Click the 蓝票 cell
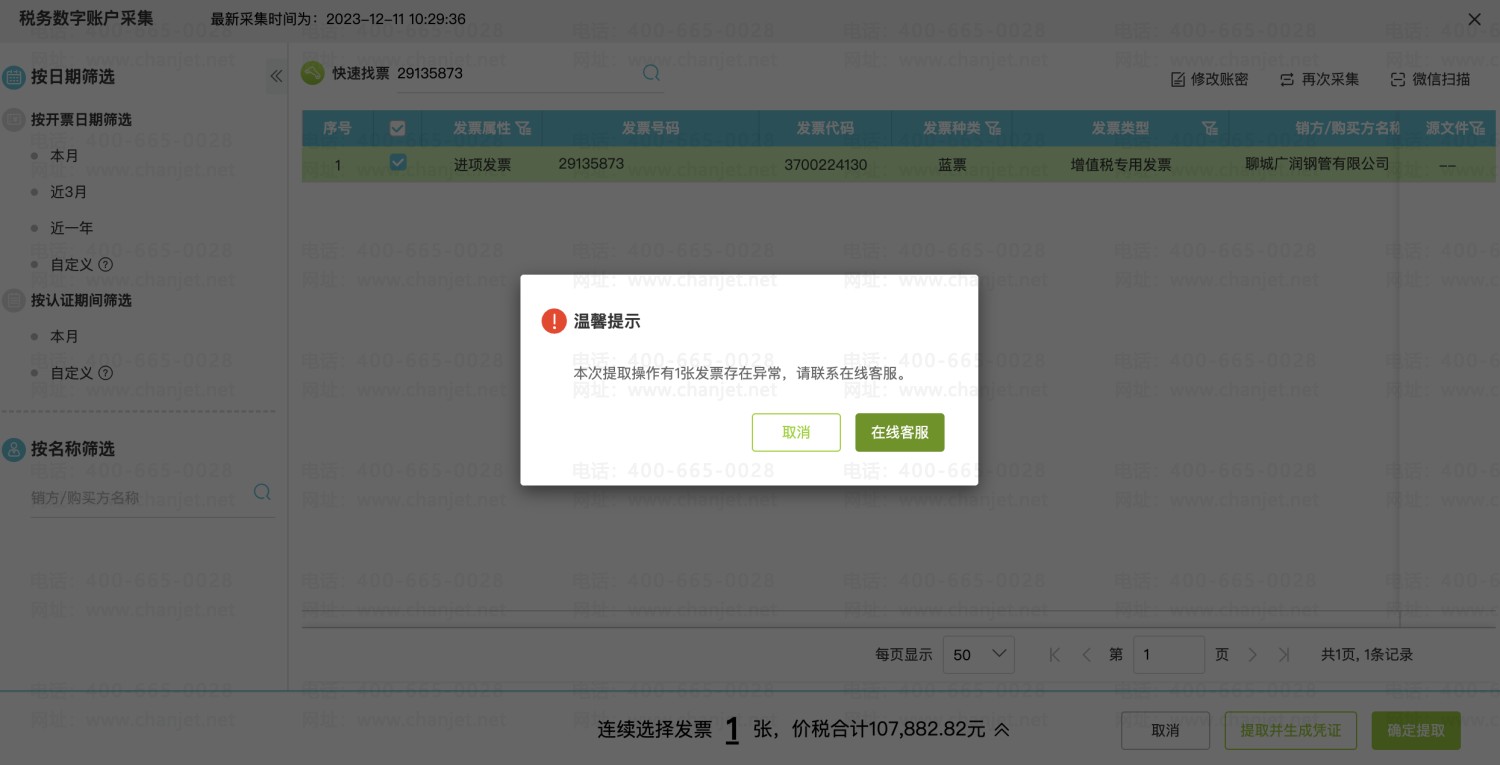Image resolution: width=1500 pixels, height=765 pixels. coord(952,165)
